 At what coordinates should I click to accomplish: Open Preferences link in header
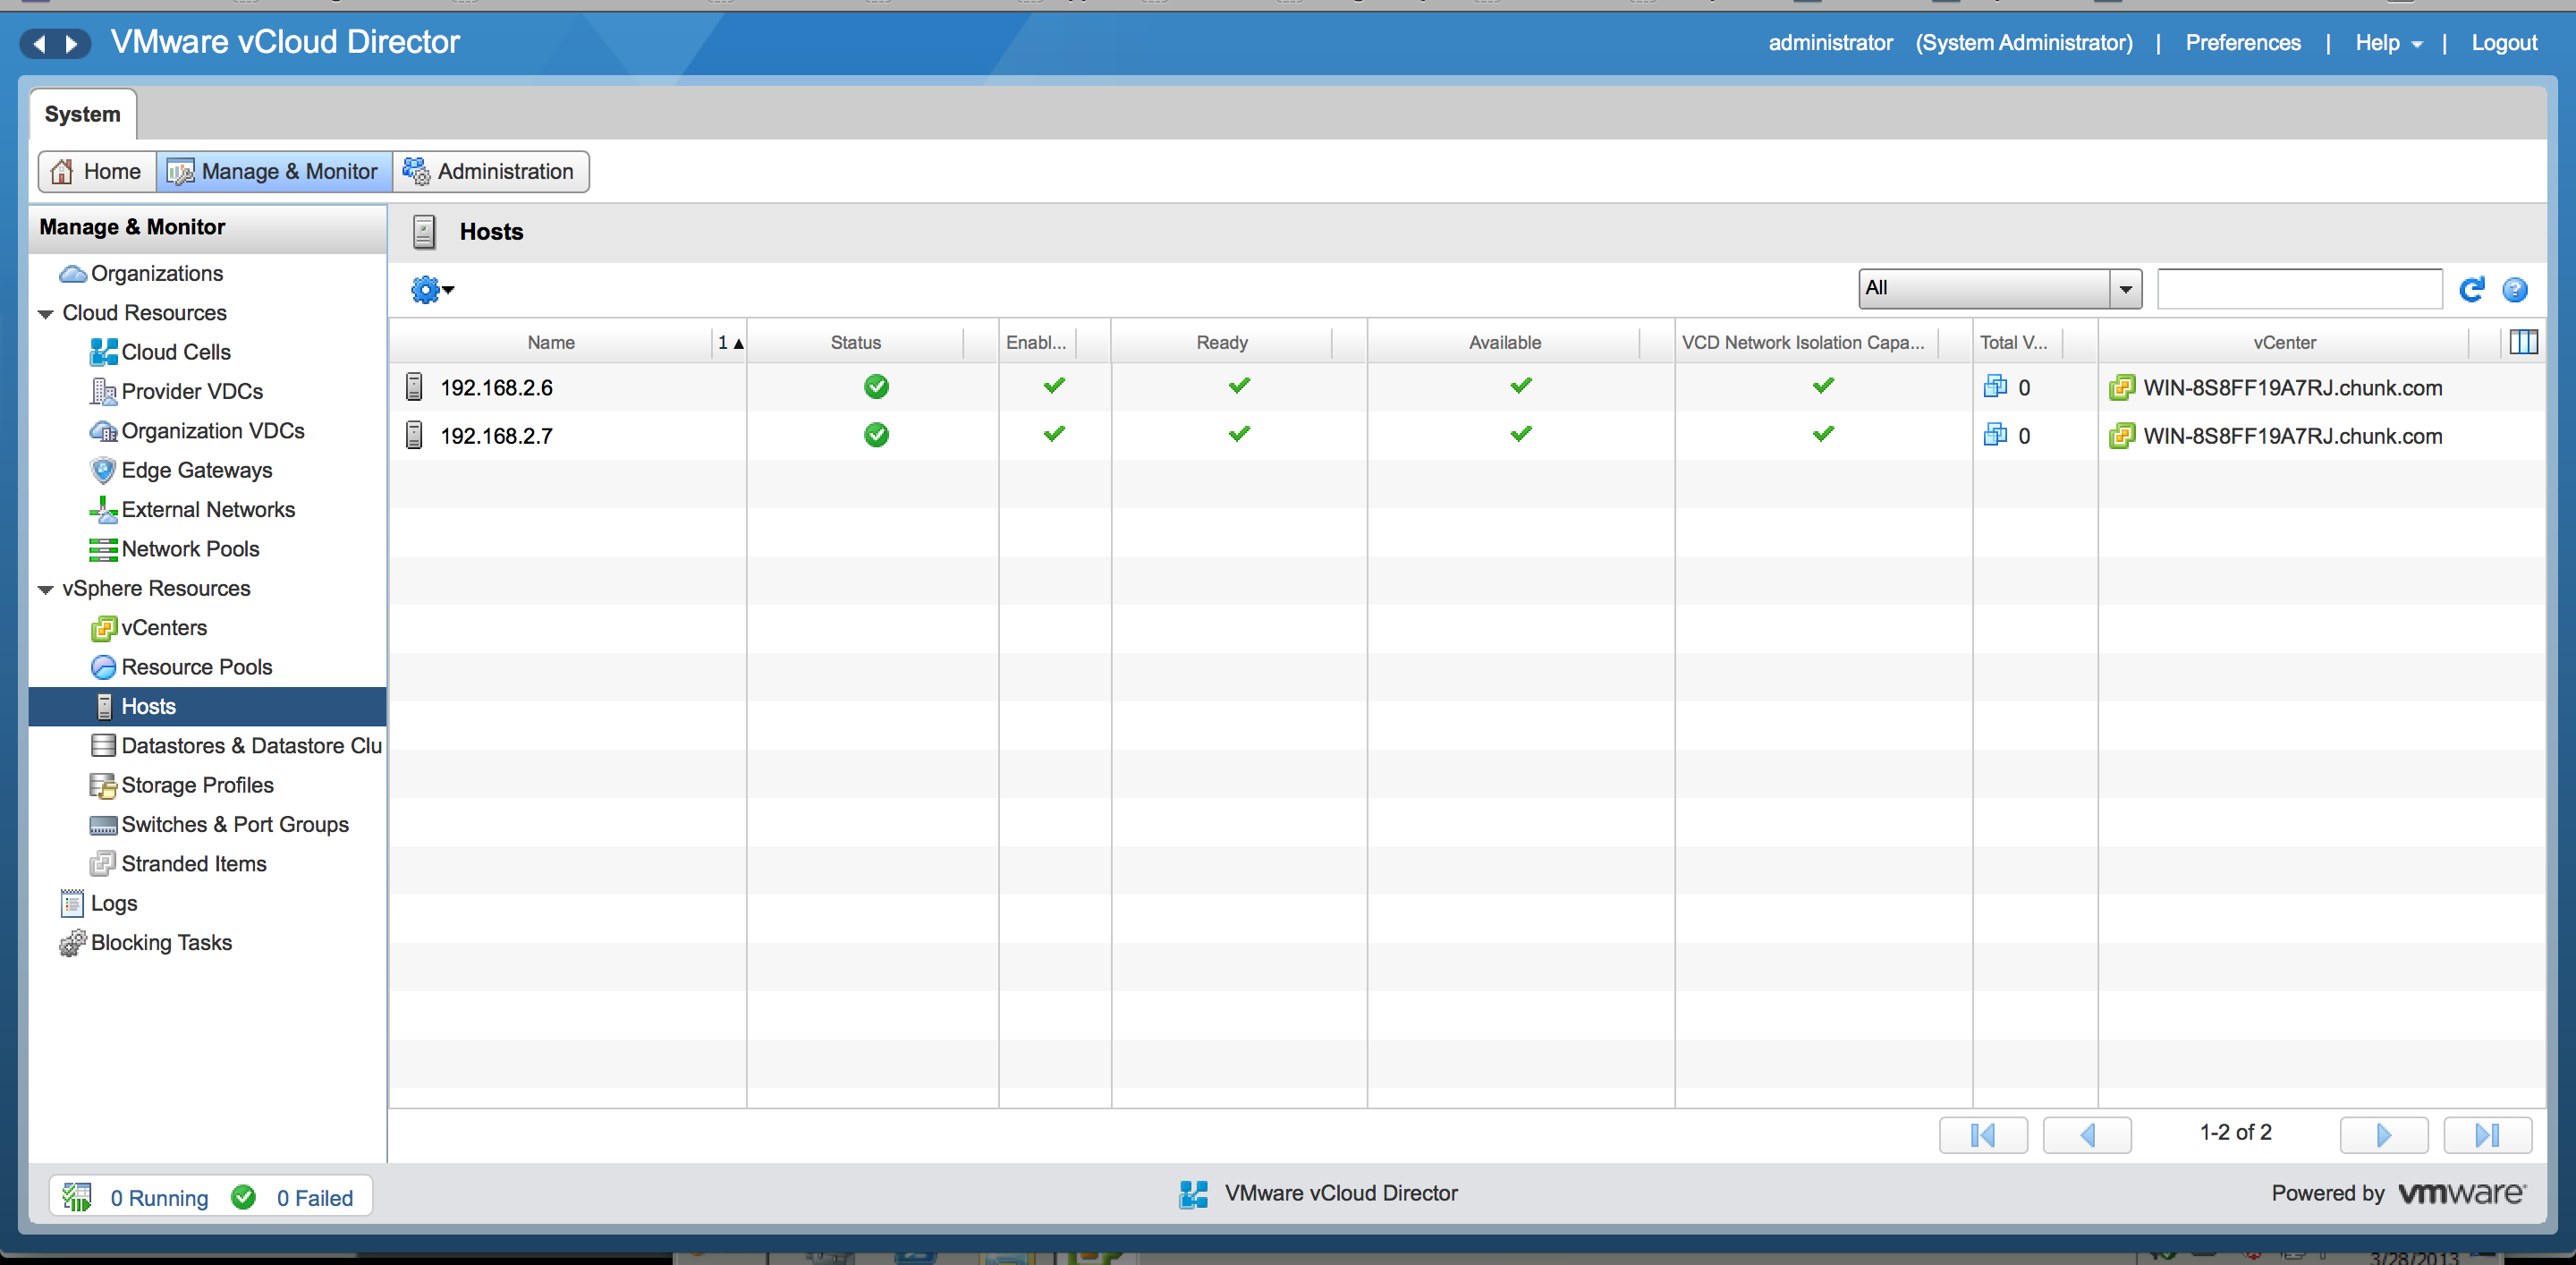(x=2242, y=43)
